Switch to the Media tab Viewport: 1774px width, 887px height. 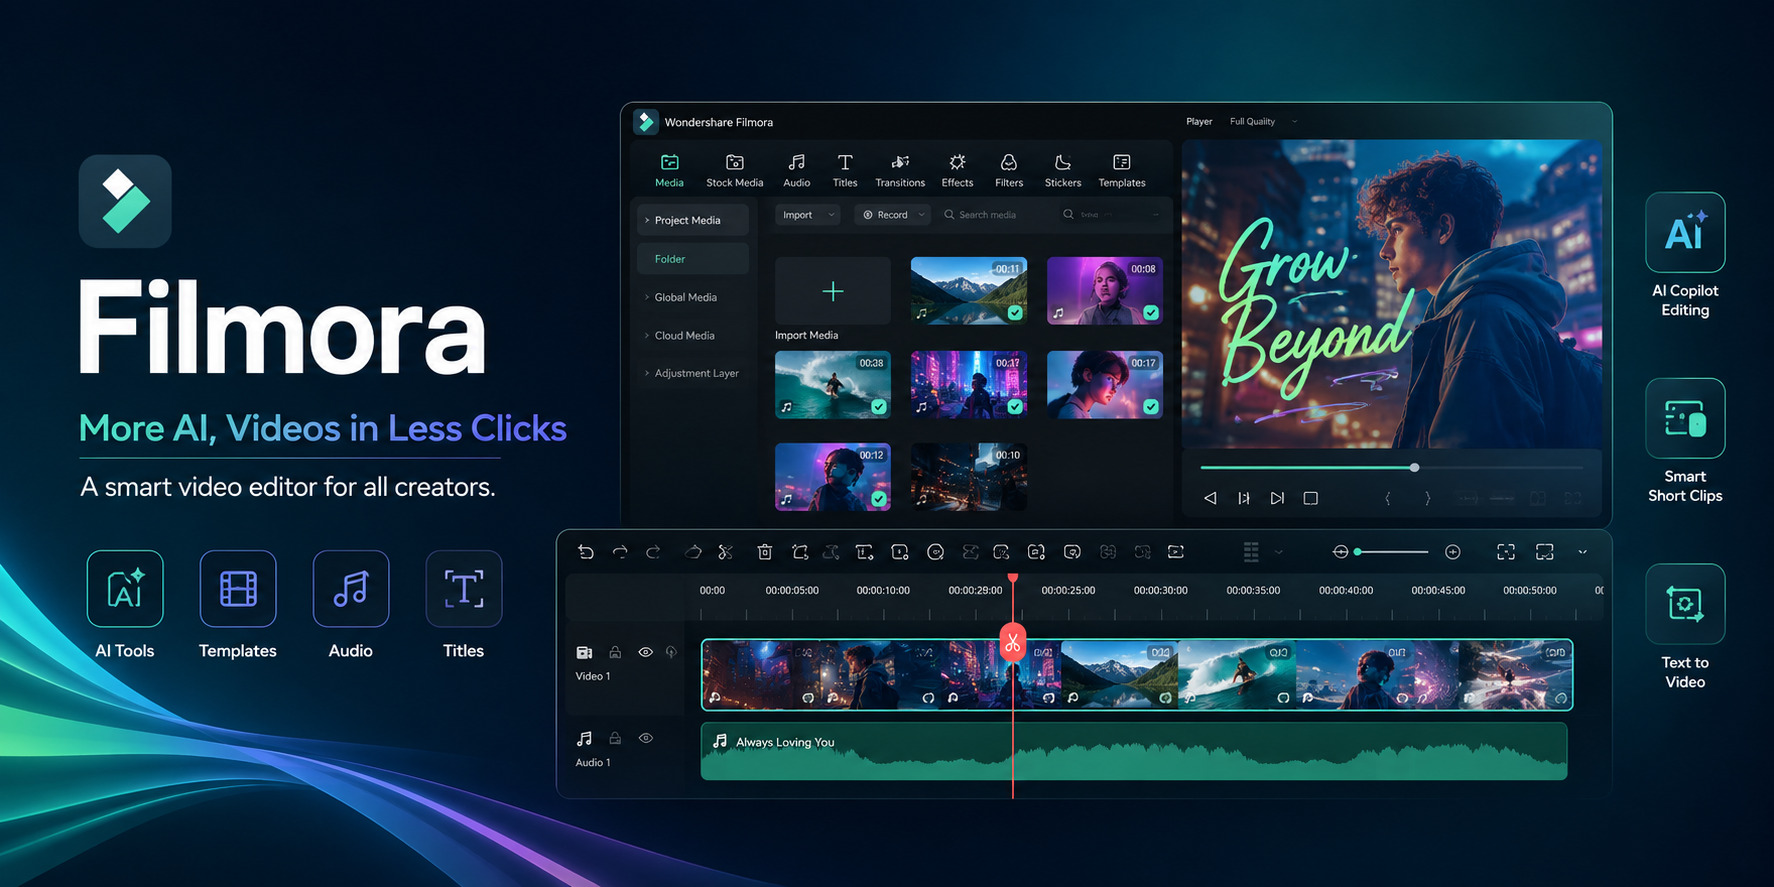tap(669, 170)
